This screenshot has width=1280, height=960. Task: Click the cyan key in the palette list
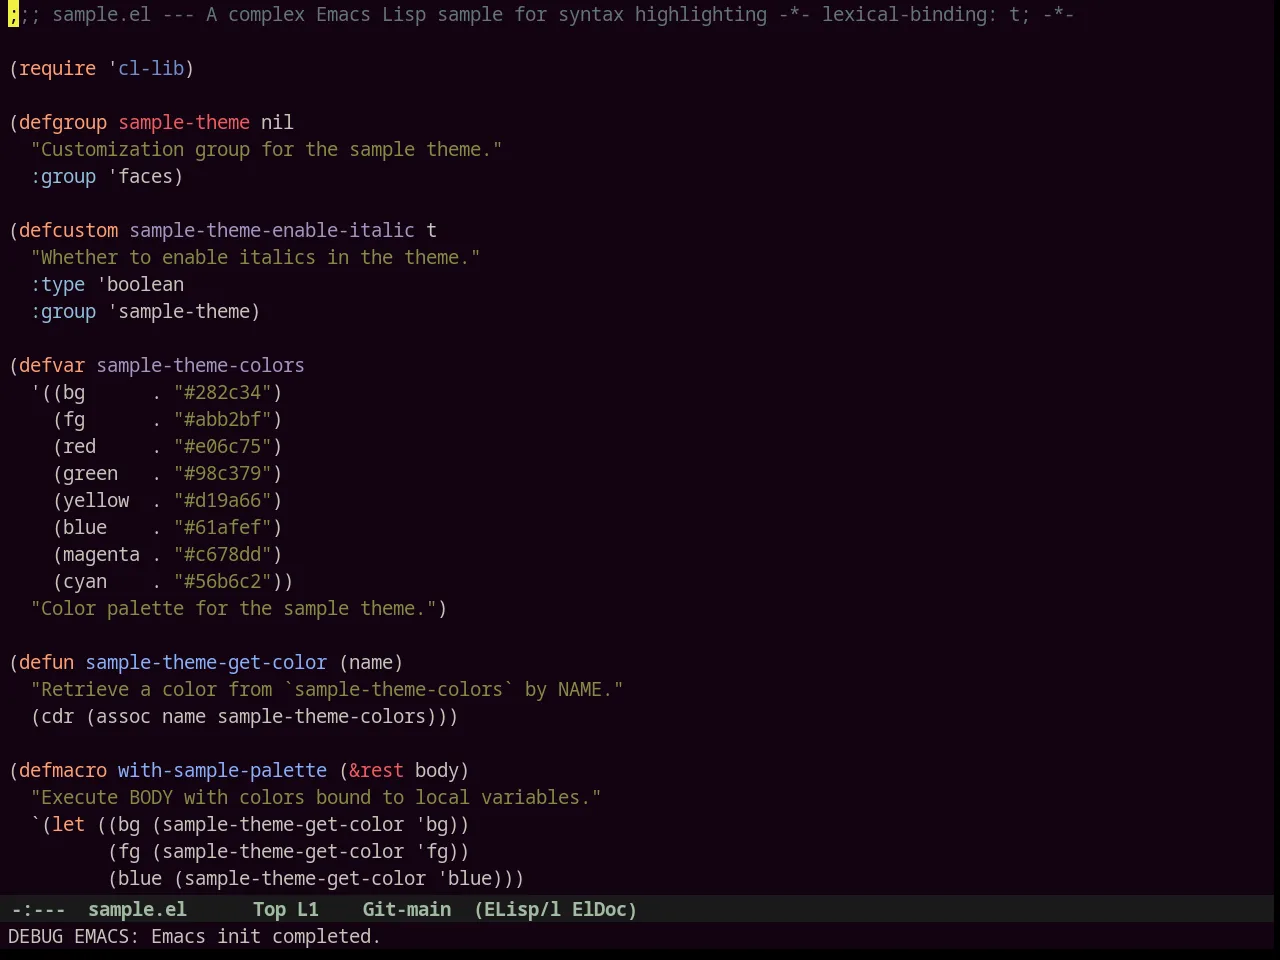point(85,581)
